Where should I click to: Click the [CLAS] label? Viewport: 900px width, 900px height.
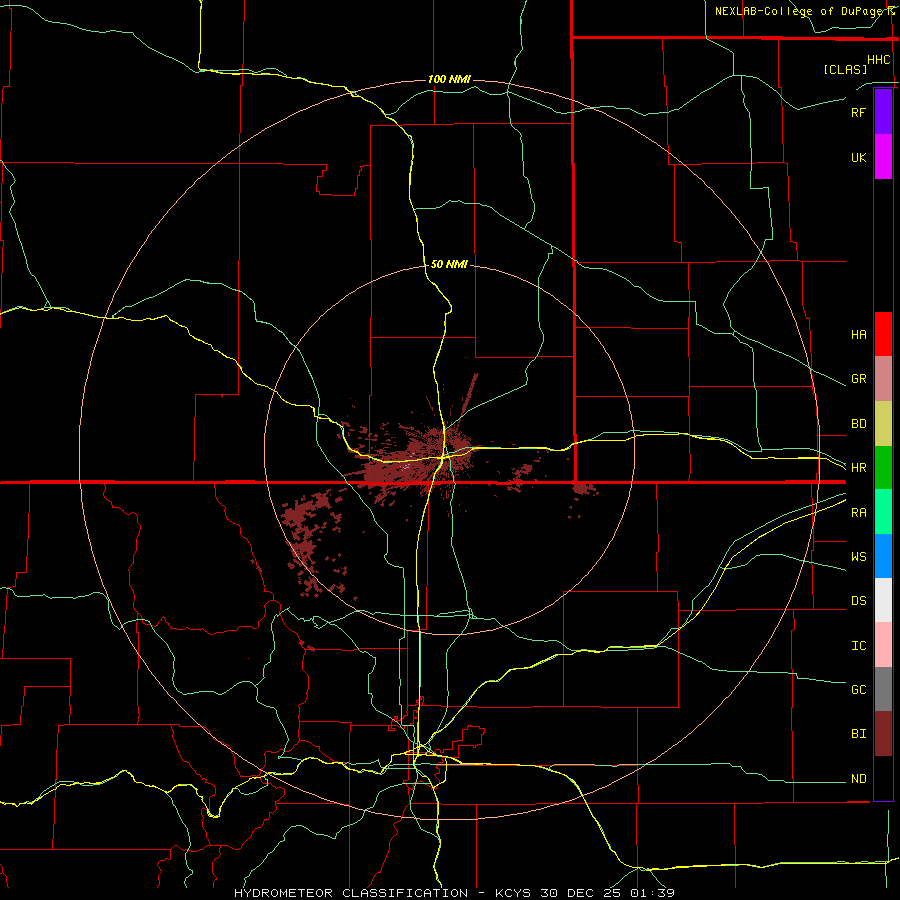coord(845,69)
